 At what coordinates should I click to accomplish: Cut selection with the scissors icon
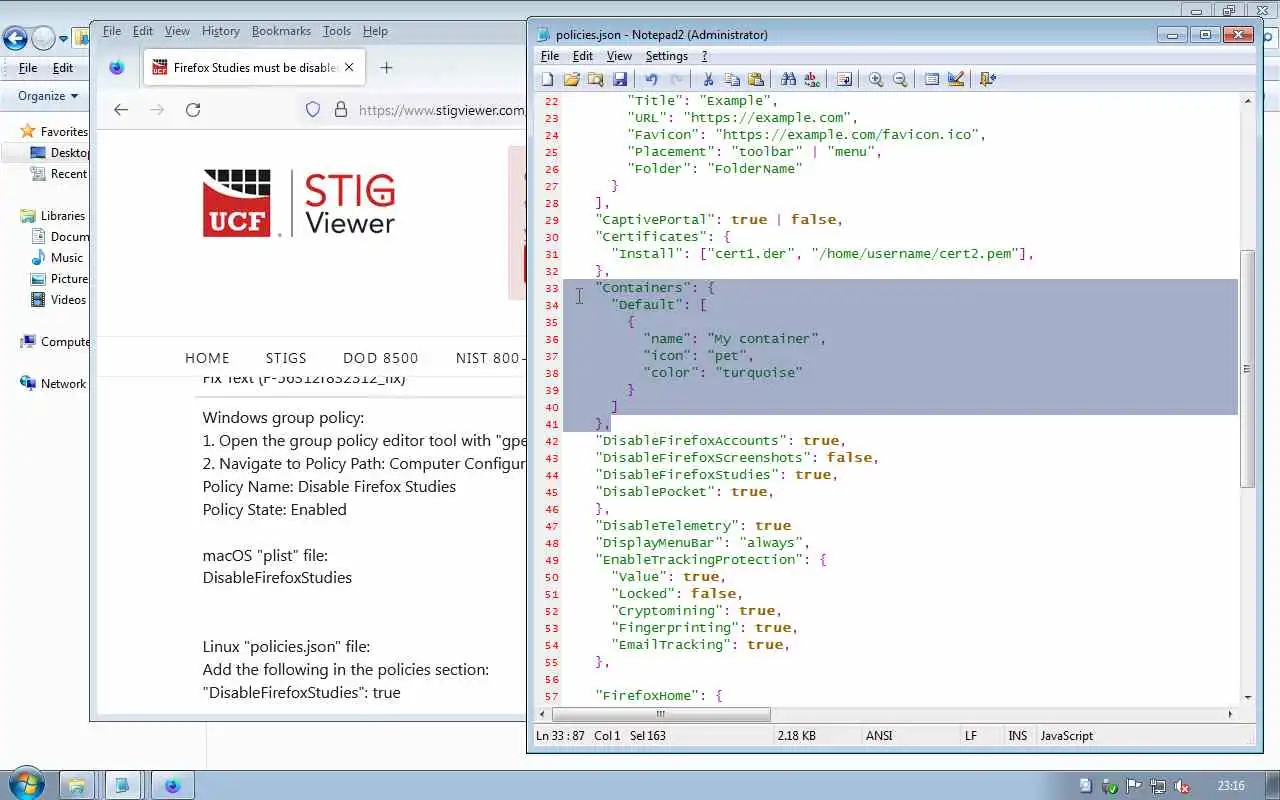coord(708,79)
